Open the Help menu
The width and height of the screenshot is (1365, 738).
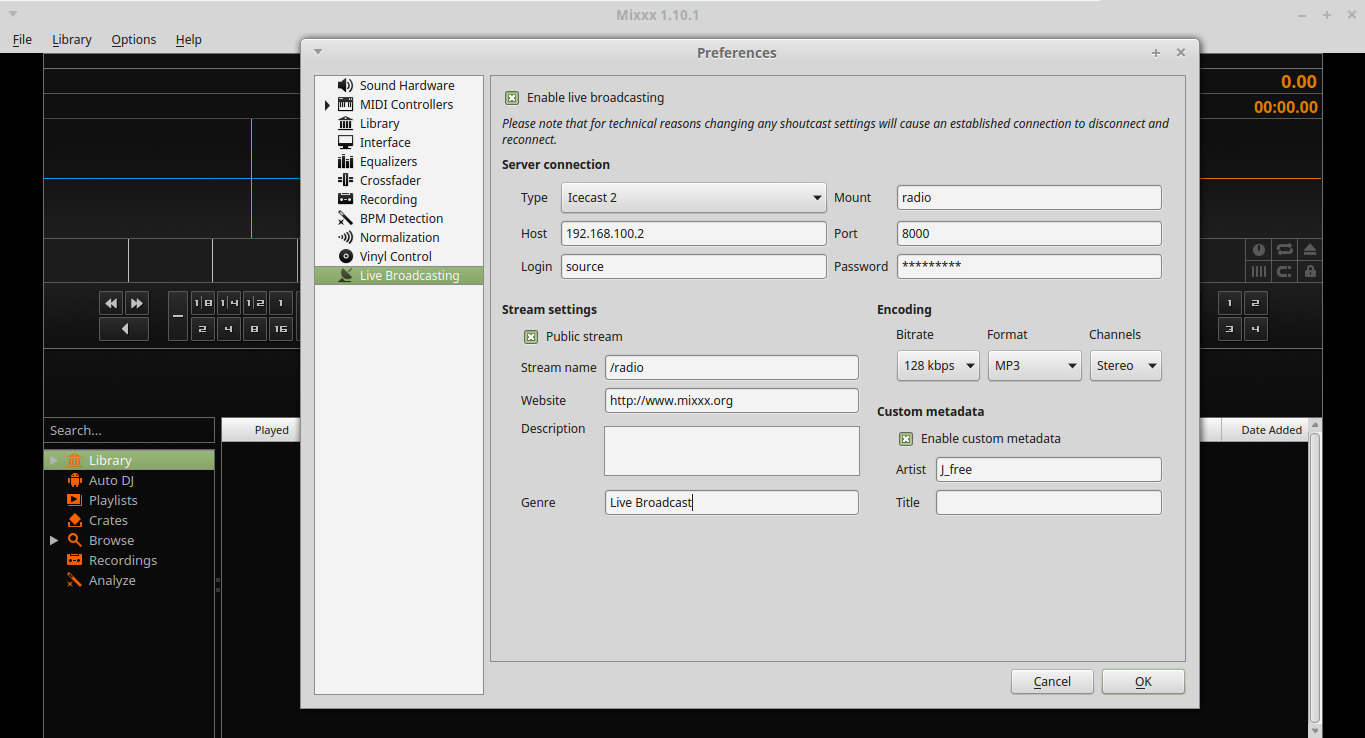[x=188, y=40]
